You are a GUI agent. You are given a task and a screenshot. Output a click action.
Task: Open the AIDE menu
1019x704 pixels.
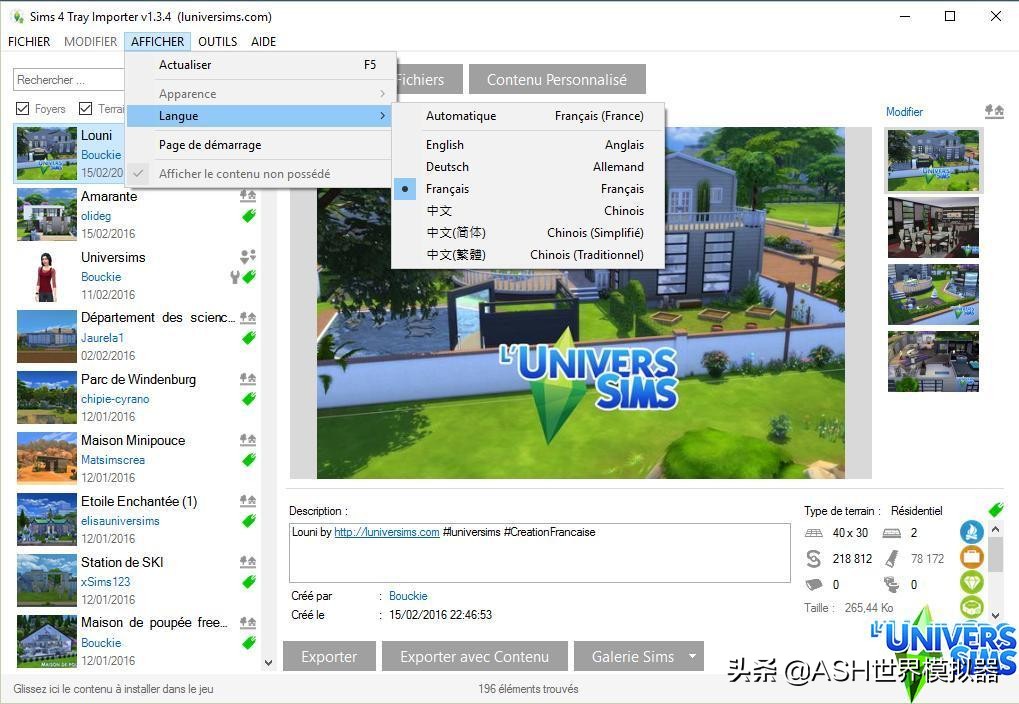coord(263,42)
